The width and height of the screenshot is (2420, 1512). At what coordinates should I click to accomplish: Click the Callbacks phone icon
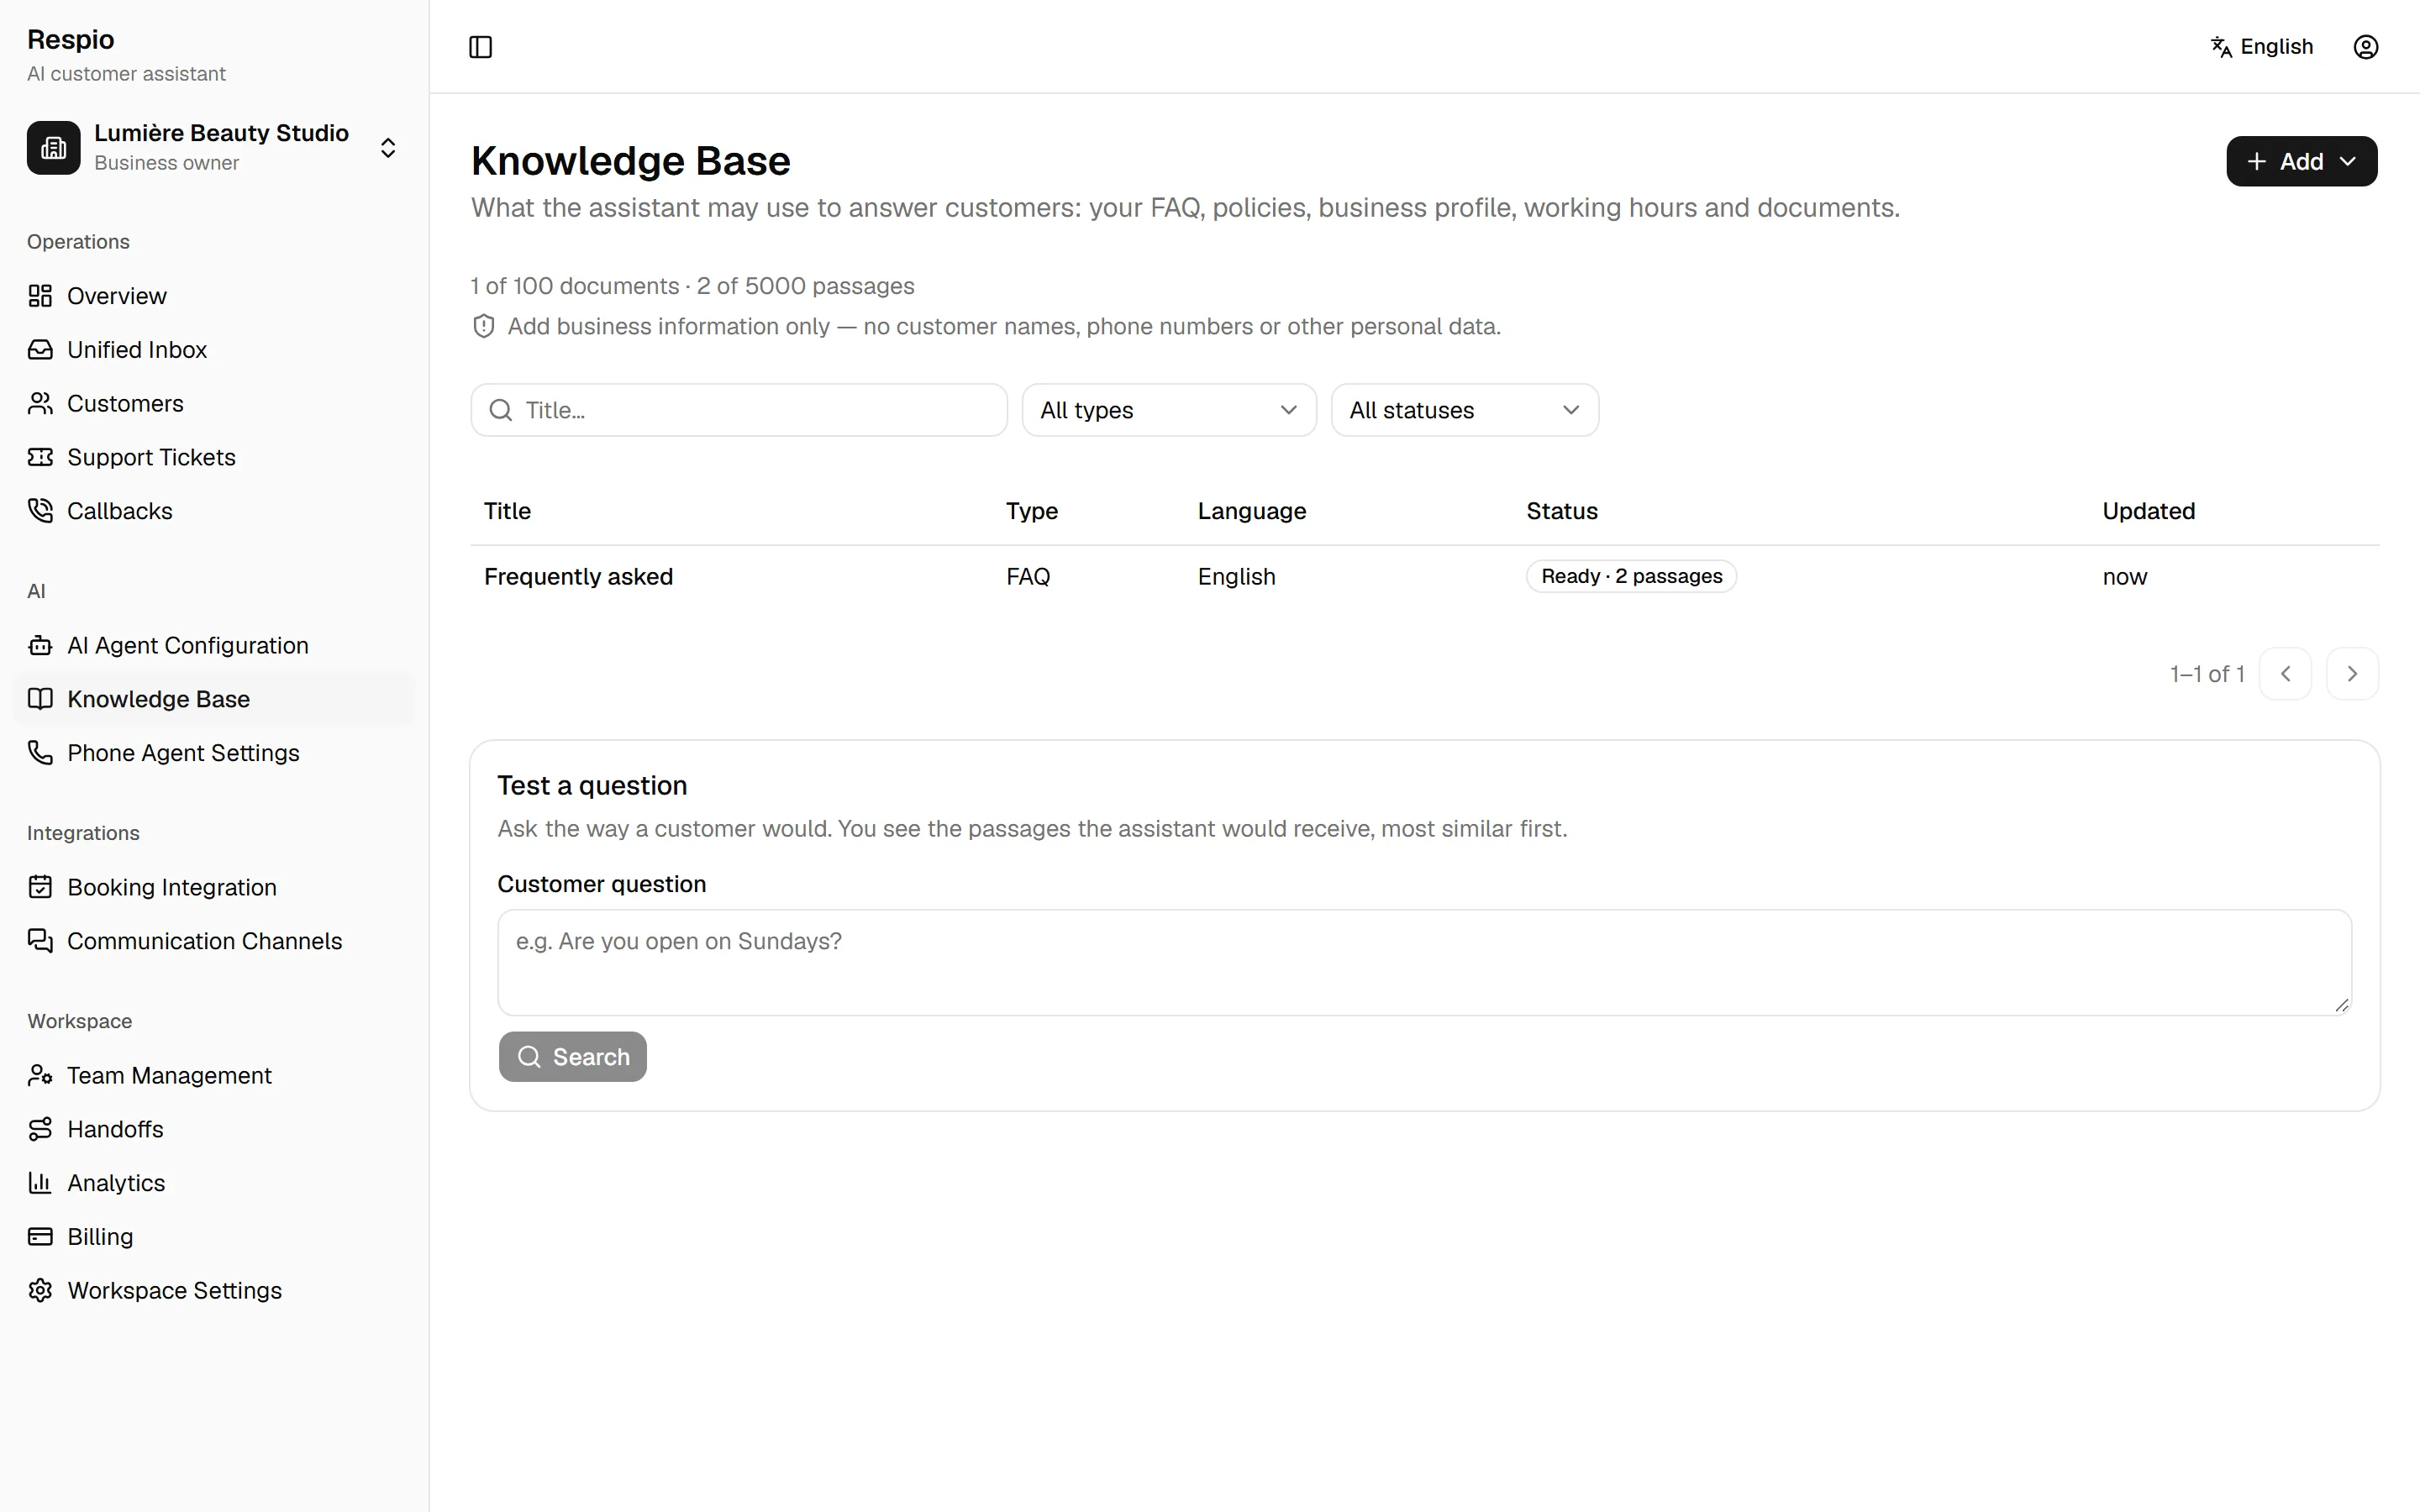coord(40,511)
